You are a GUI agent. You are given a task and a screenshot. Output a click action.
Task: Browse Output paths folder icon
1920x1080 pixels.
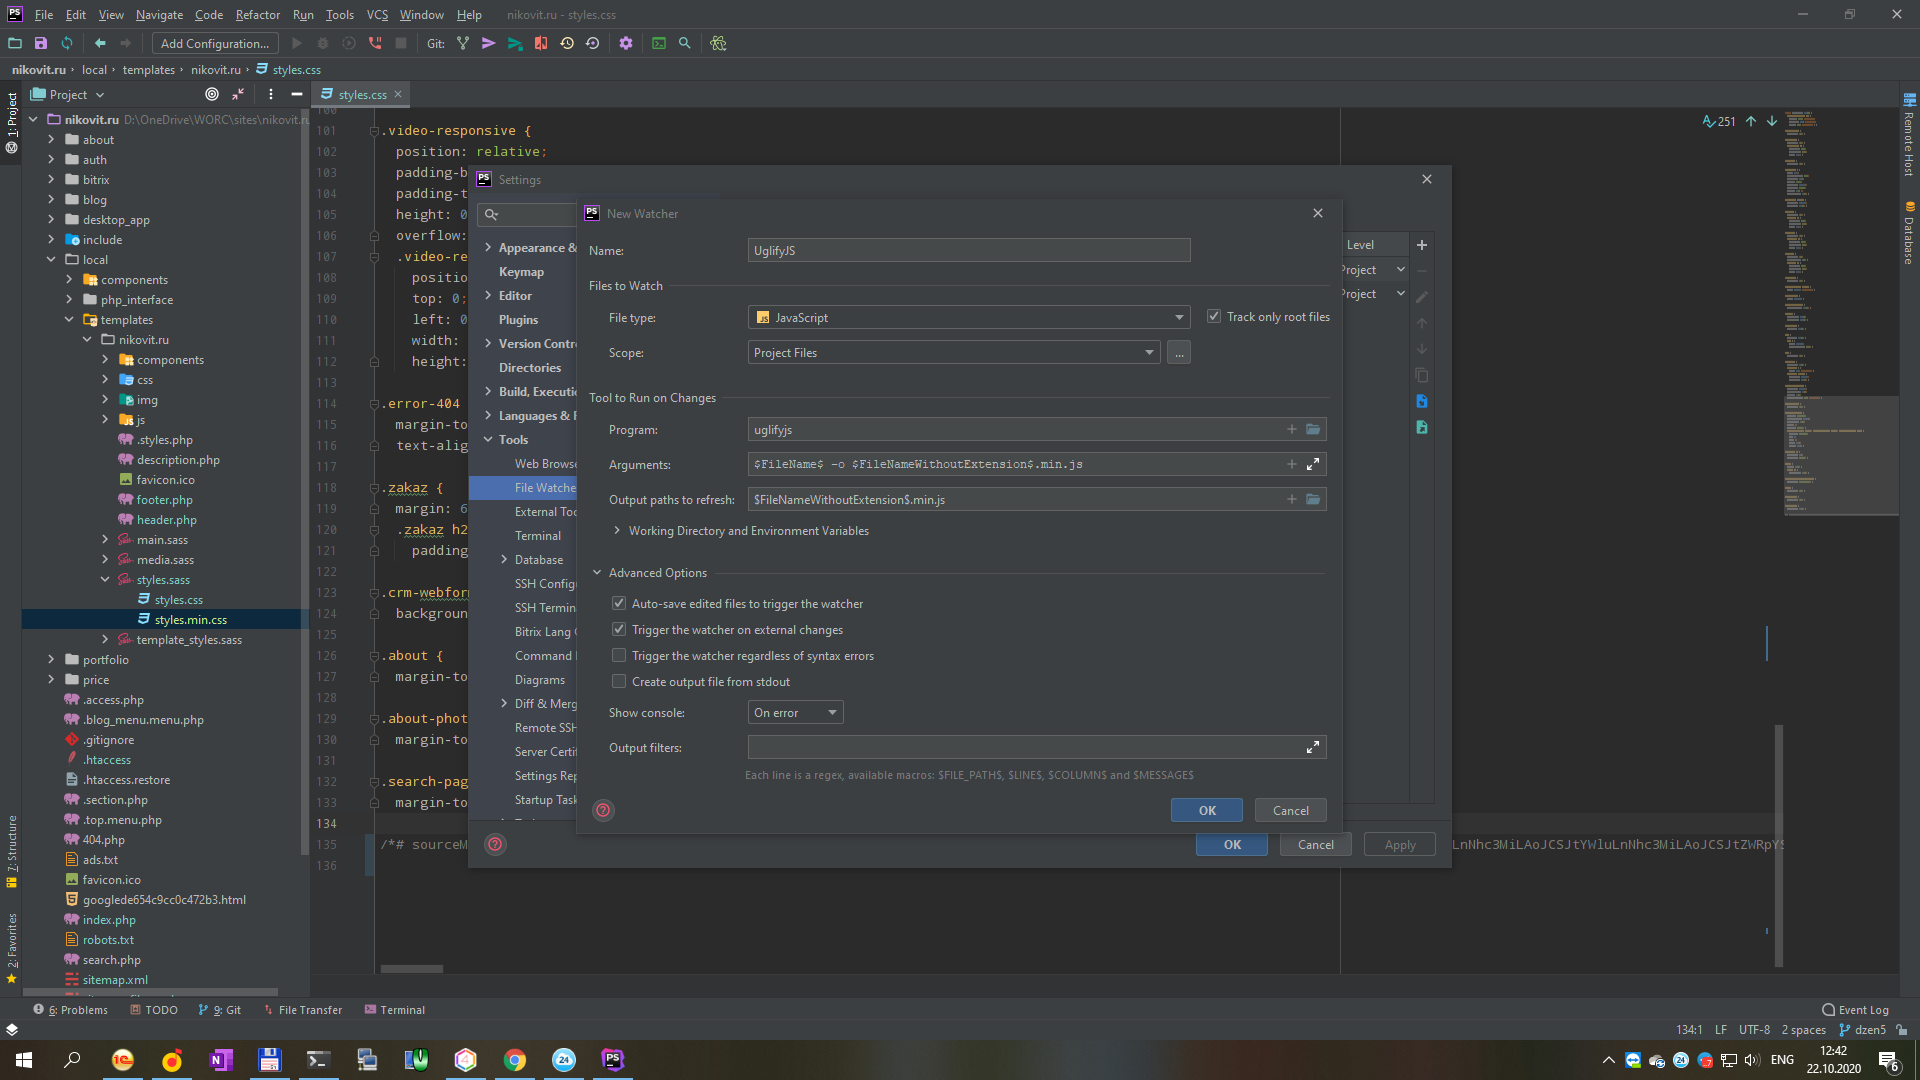pos(1313,499)
